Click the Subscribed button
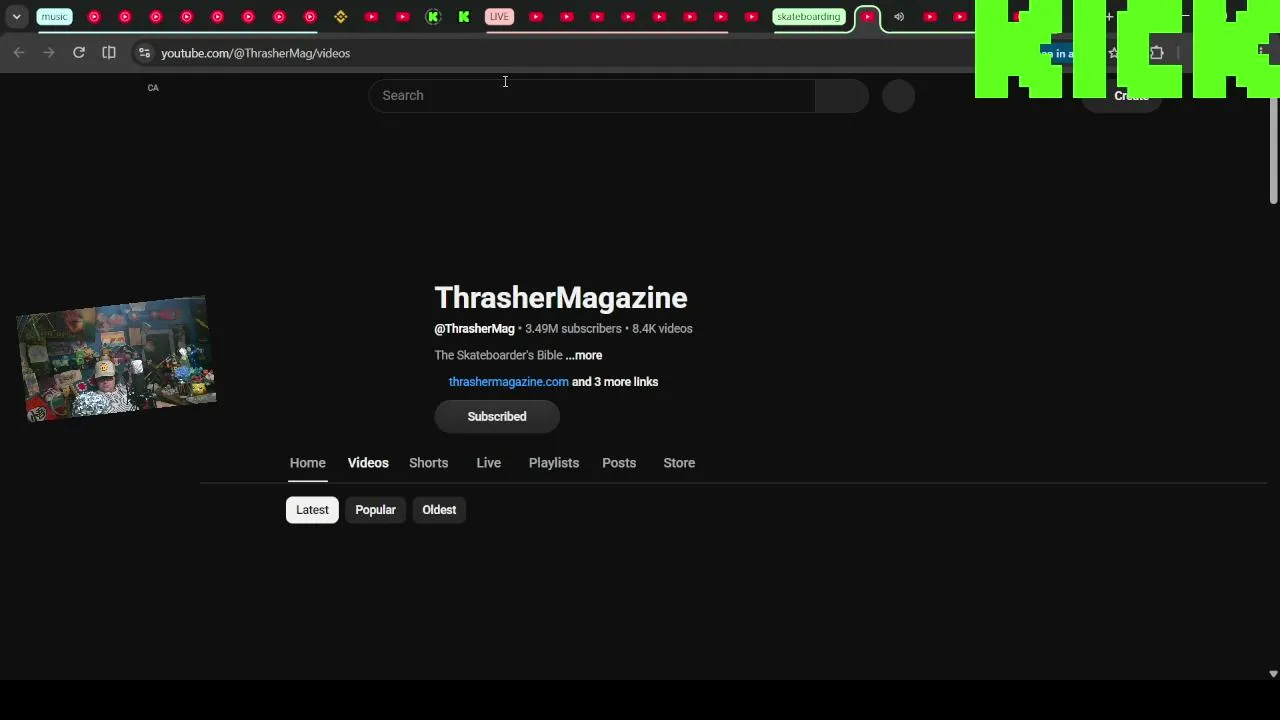 pyautogui.click(x=497, y=417)
